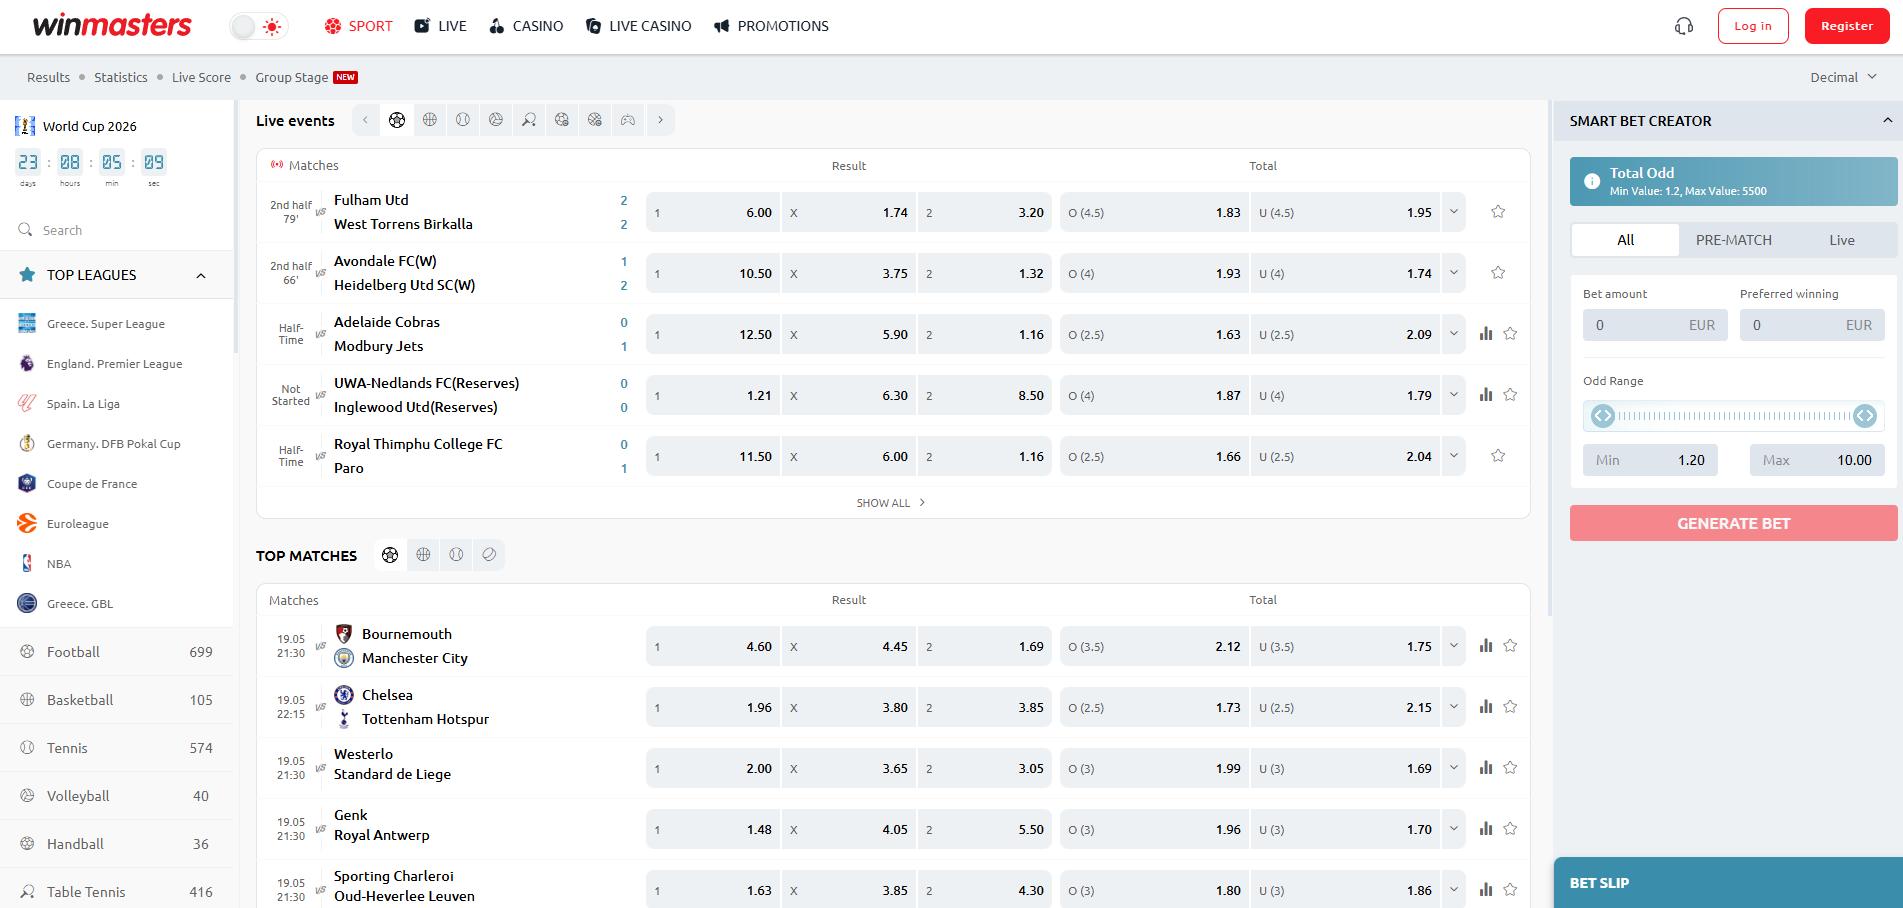Image resolution: width=1903 pixels, height=908 pixels.
Task: Click the Smart Bet Creator info icon
Action: tap(1592, 181)
